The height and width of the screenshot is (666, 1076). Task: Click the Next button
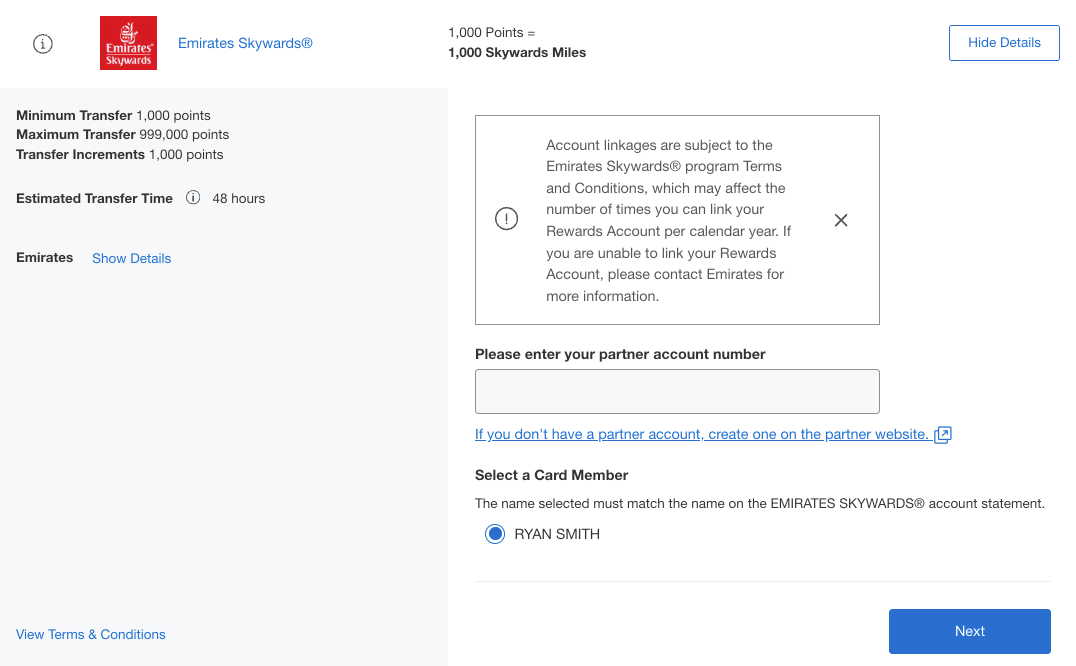(x=969, y=631)
